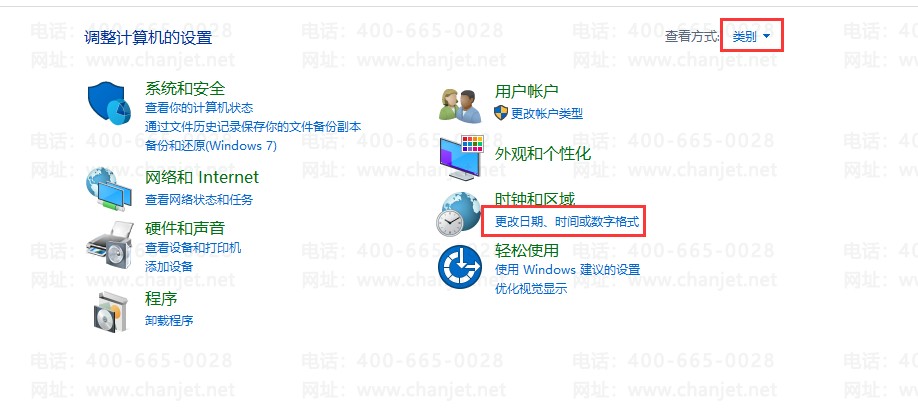Click the Hardware and Sound printer icon
The height and width of the screenshot is (411, 918).
pyautogui.click(x=110, y=245)
